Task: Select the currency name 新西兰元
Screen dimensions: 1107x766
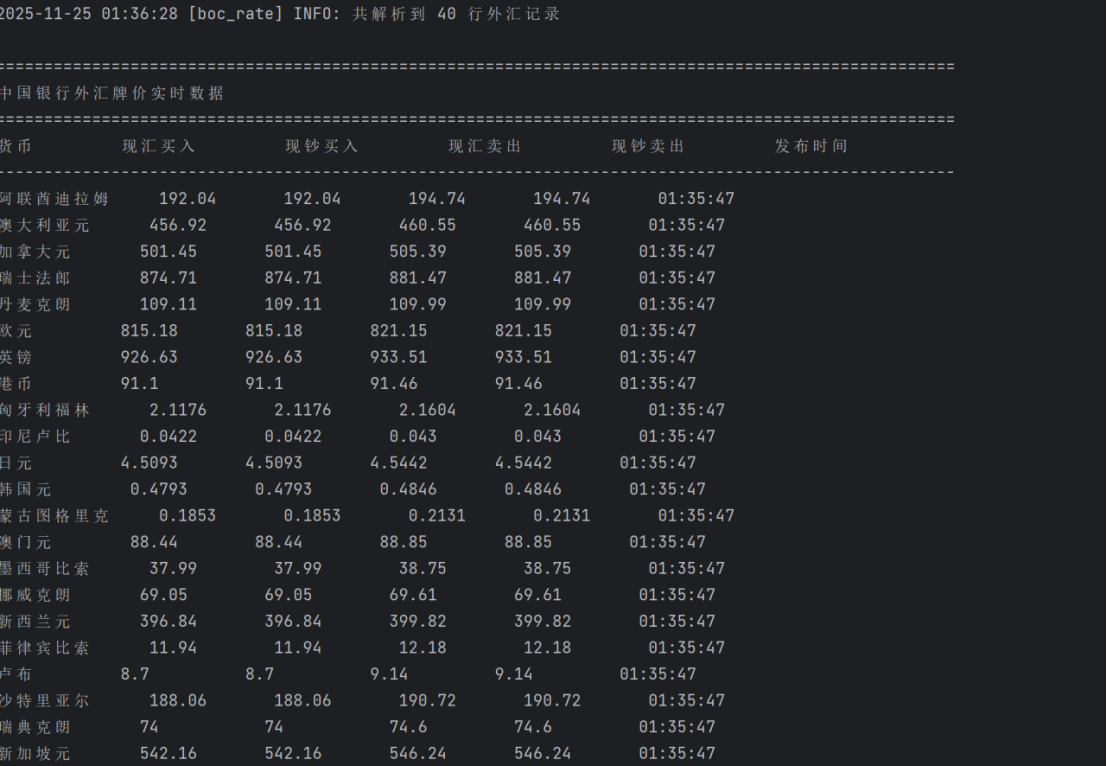Action: click(35, 621)
